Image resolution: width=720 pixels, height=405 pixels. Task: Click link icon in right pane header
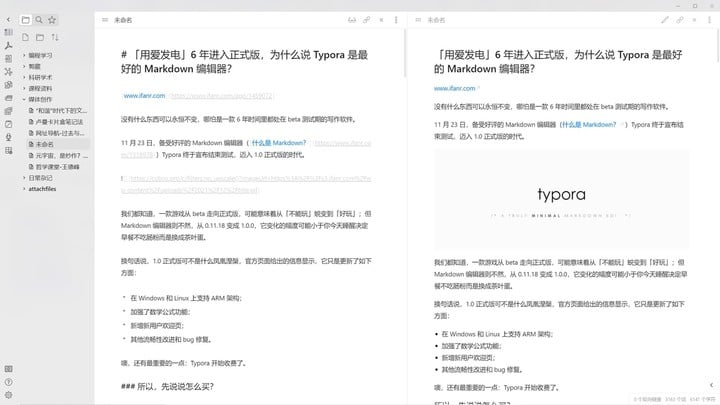tap(680, 20)
